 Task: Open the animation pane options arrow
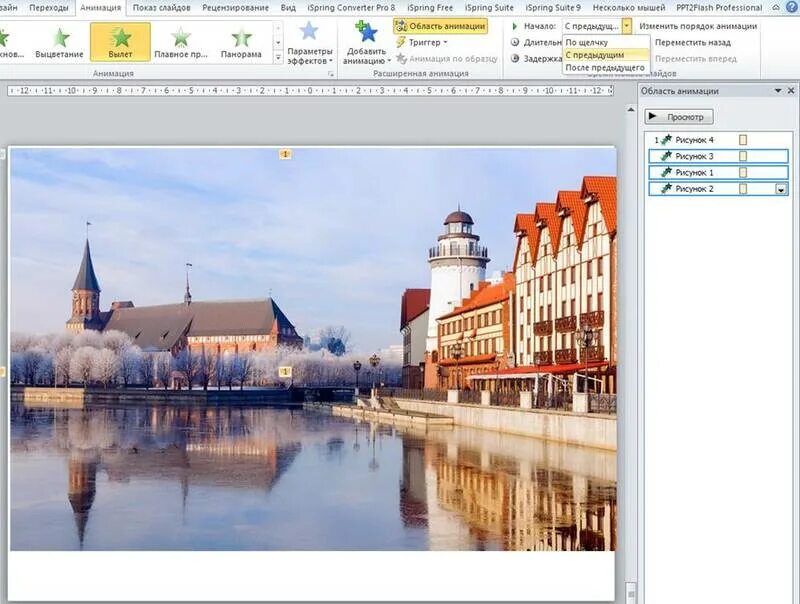[778, 90]
